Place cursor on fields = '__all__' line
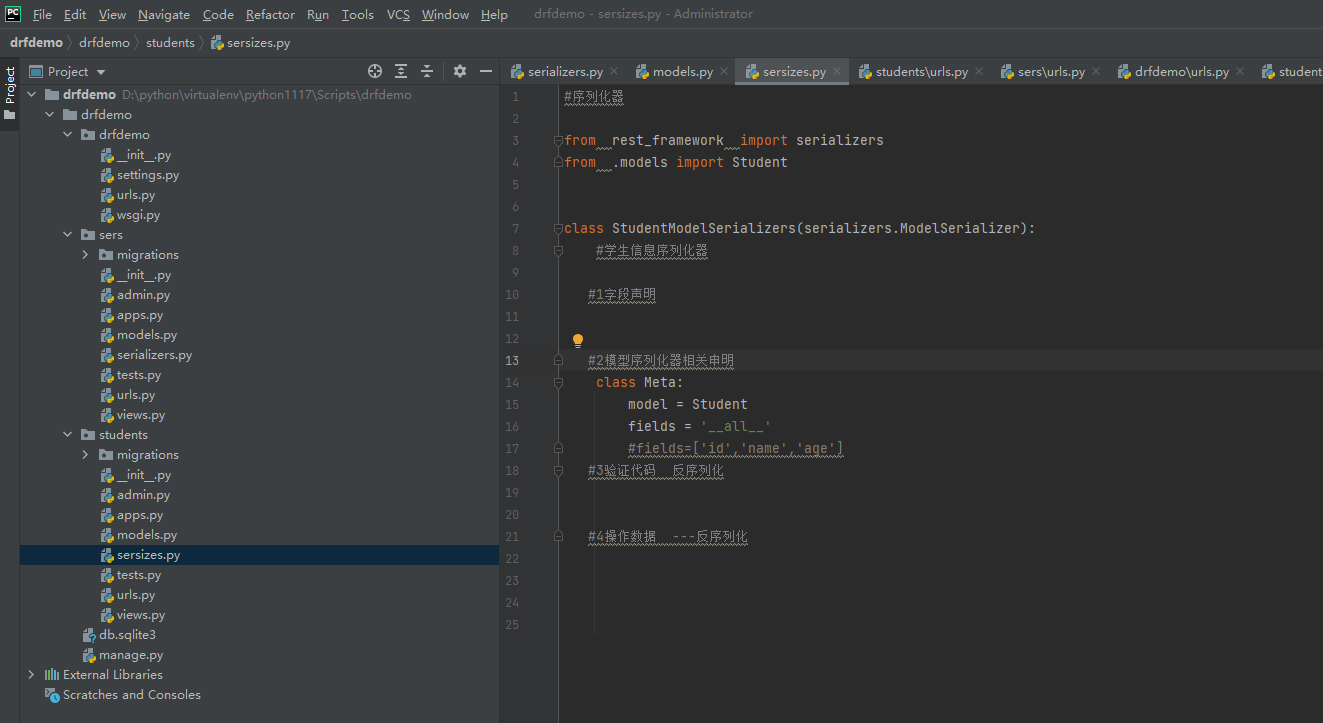1323x723 pixels. [x=700, y=426]
